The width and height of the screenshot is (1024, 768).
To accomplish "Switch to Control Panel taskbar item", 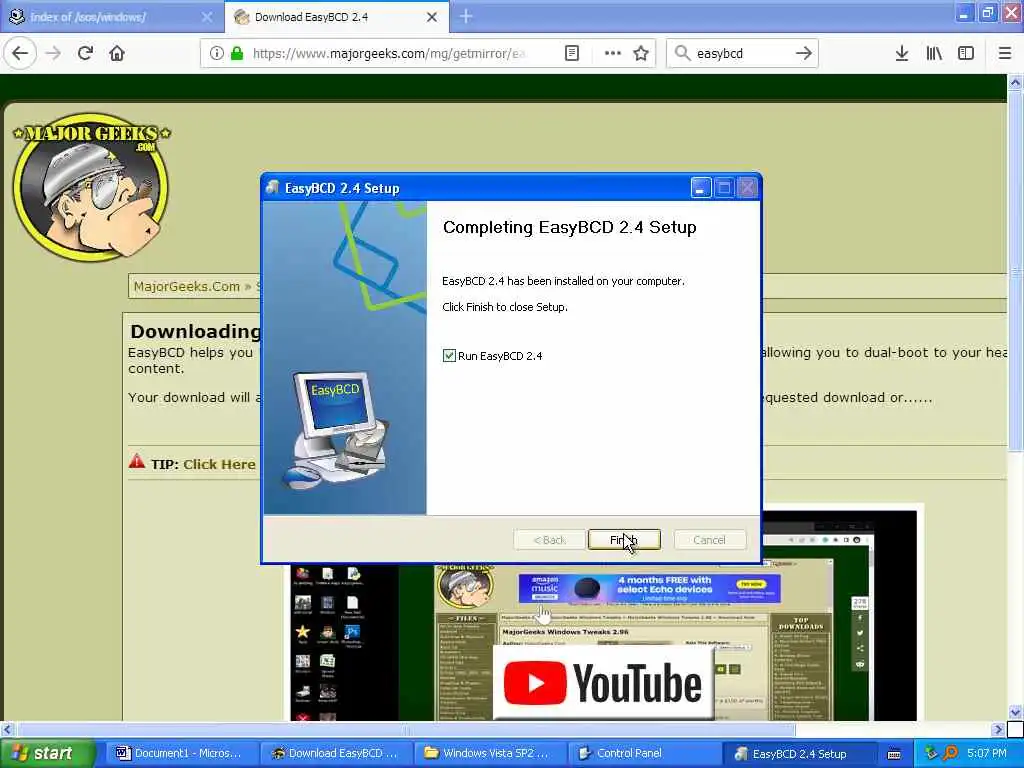I will pos(643,753).
